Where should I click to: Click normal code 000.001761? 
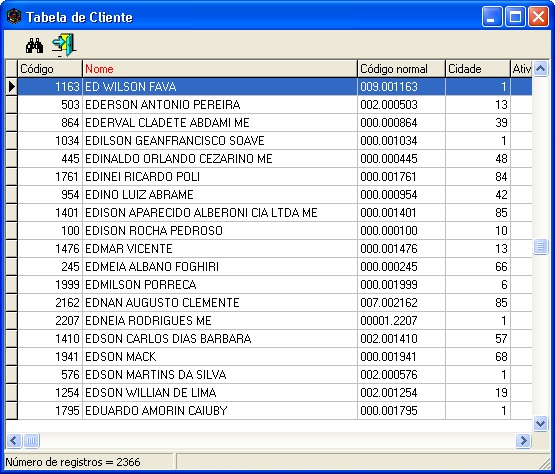[x=401, y=177]
